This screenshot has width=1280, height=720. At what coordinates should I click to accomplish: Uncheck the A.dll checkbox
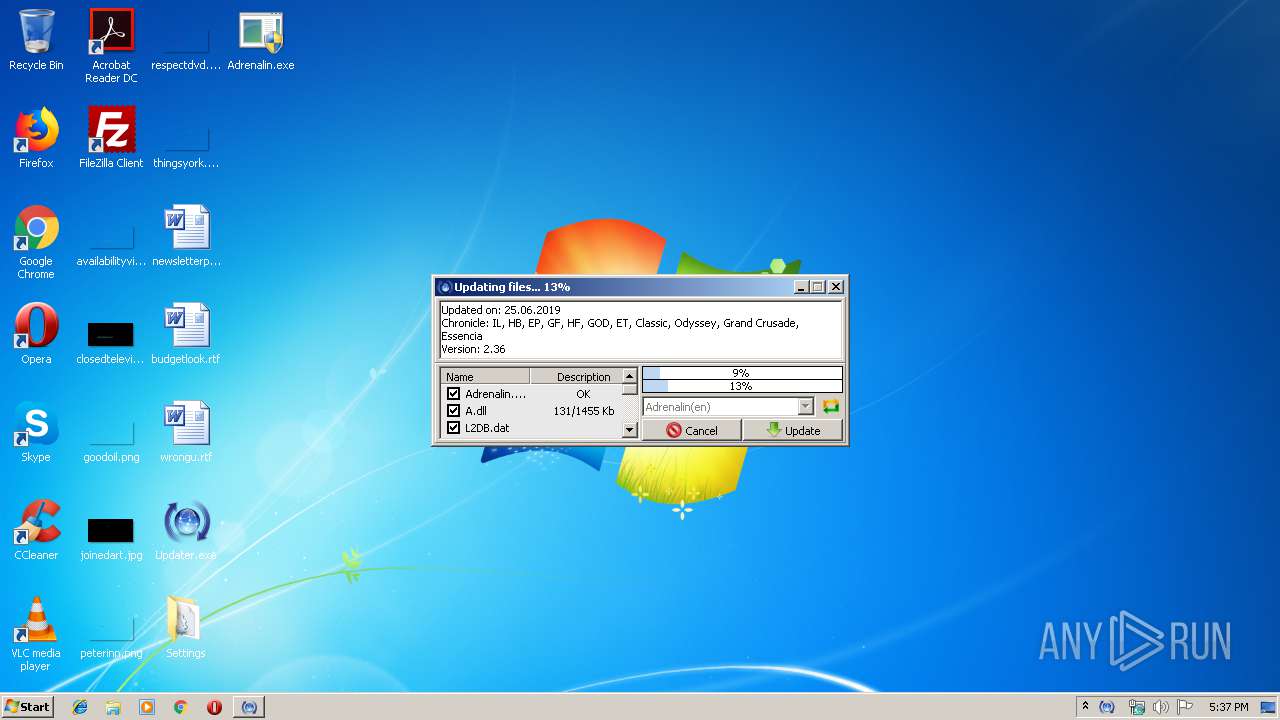pos(453,411)
